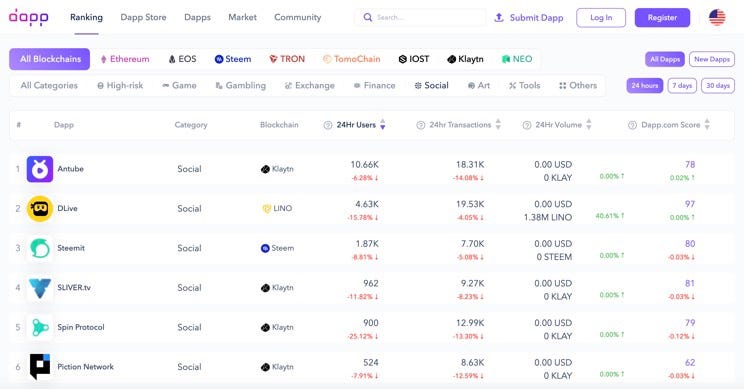The width and height of the screenshot is (744, 389).
Task: Filter by Klaytn blockchain in filter bar
Action: [x=465, y=59]
